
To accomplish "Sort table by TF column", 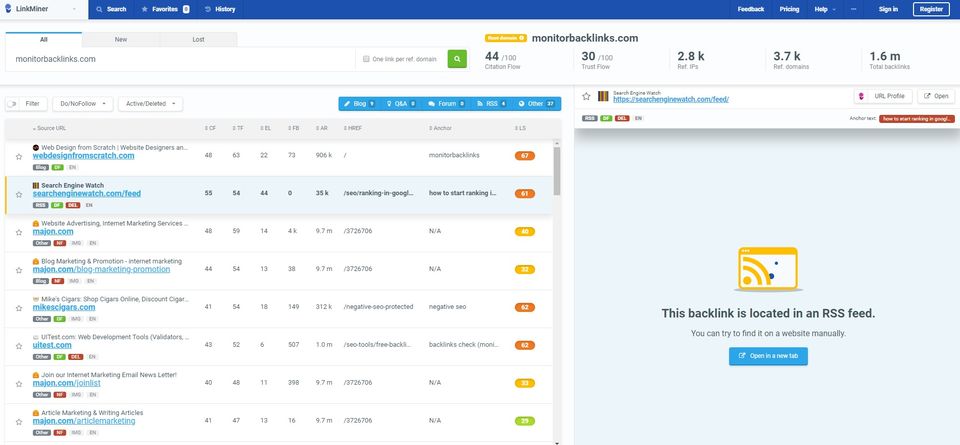I will tap(236, 129).
